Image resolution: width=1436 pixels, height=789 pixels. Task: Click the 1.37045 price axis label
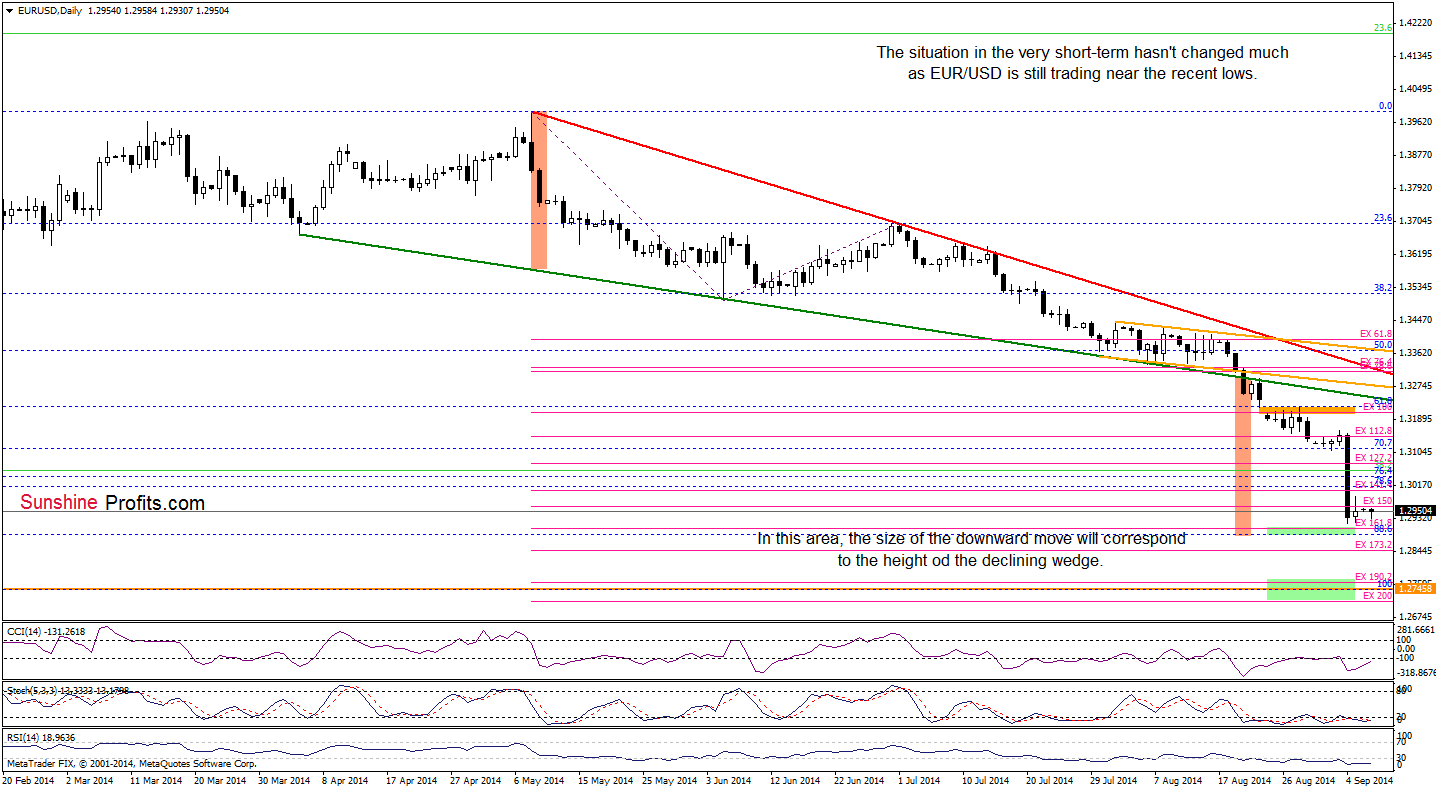(1414, 220)
